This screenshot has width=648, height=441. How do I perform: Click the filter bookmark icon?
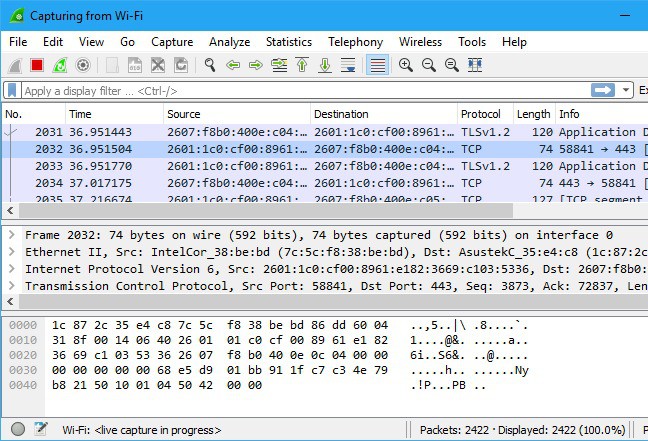pos(12,91)
